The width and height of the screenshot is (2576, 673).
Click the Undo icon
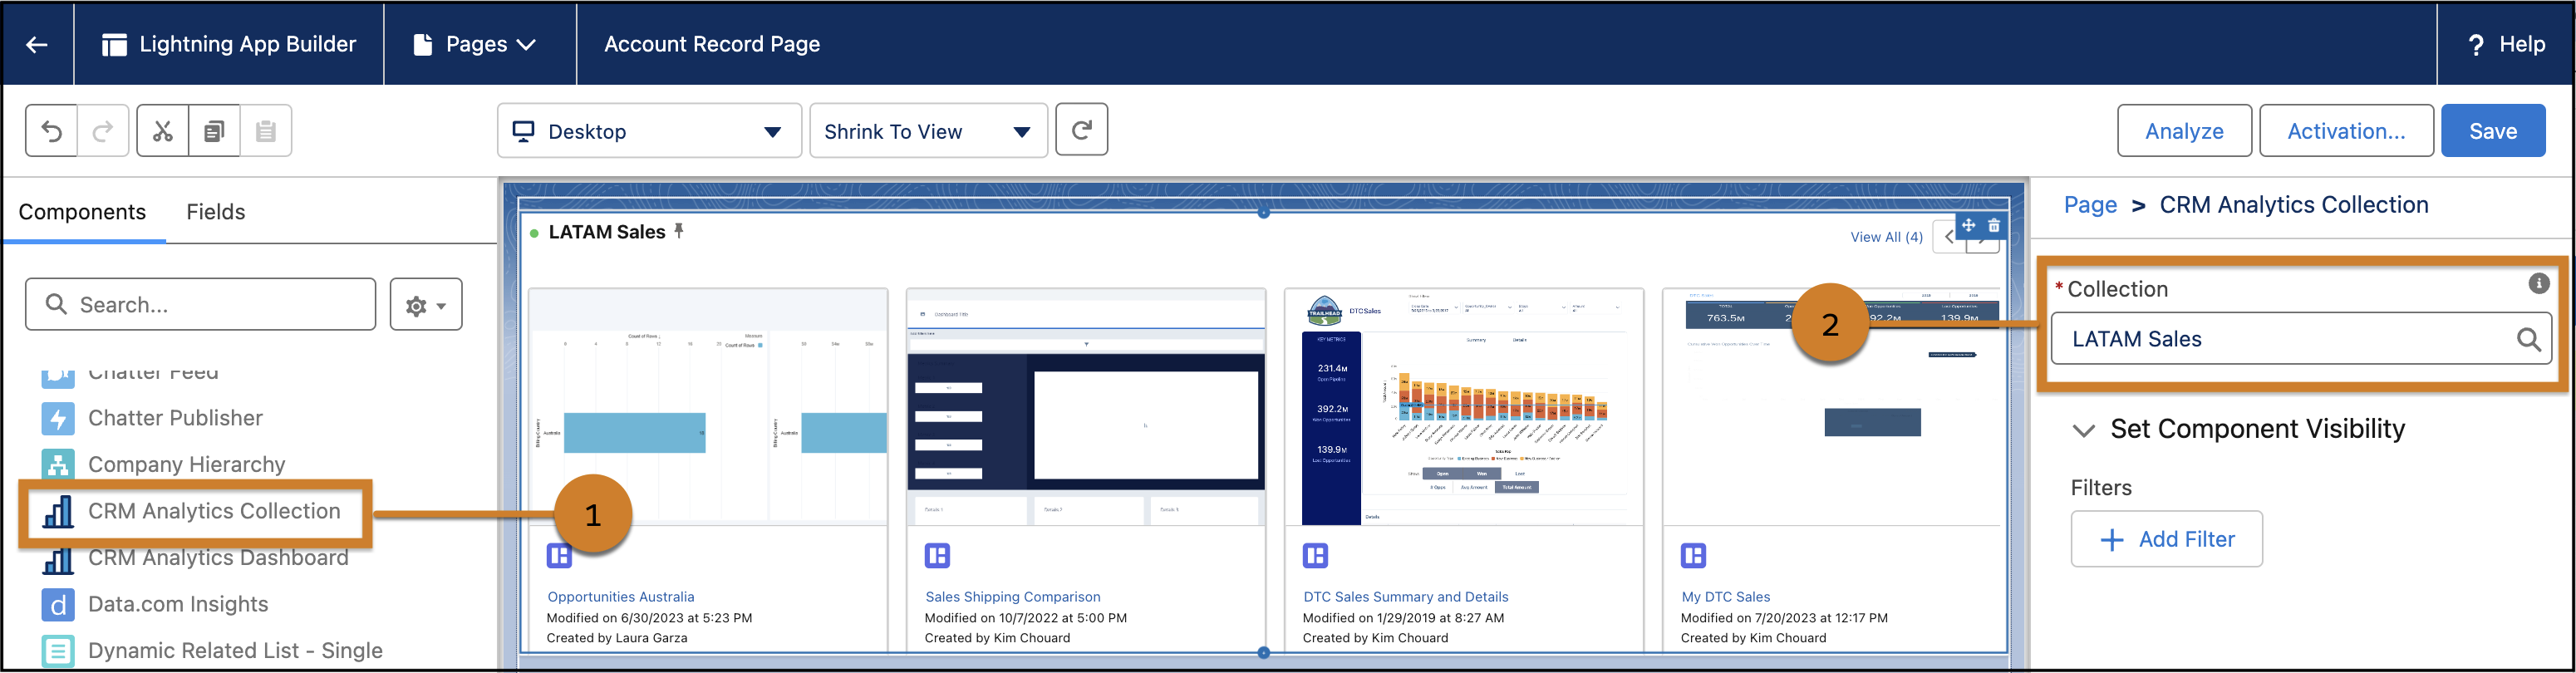[x=52, y=131]
